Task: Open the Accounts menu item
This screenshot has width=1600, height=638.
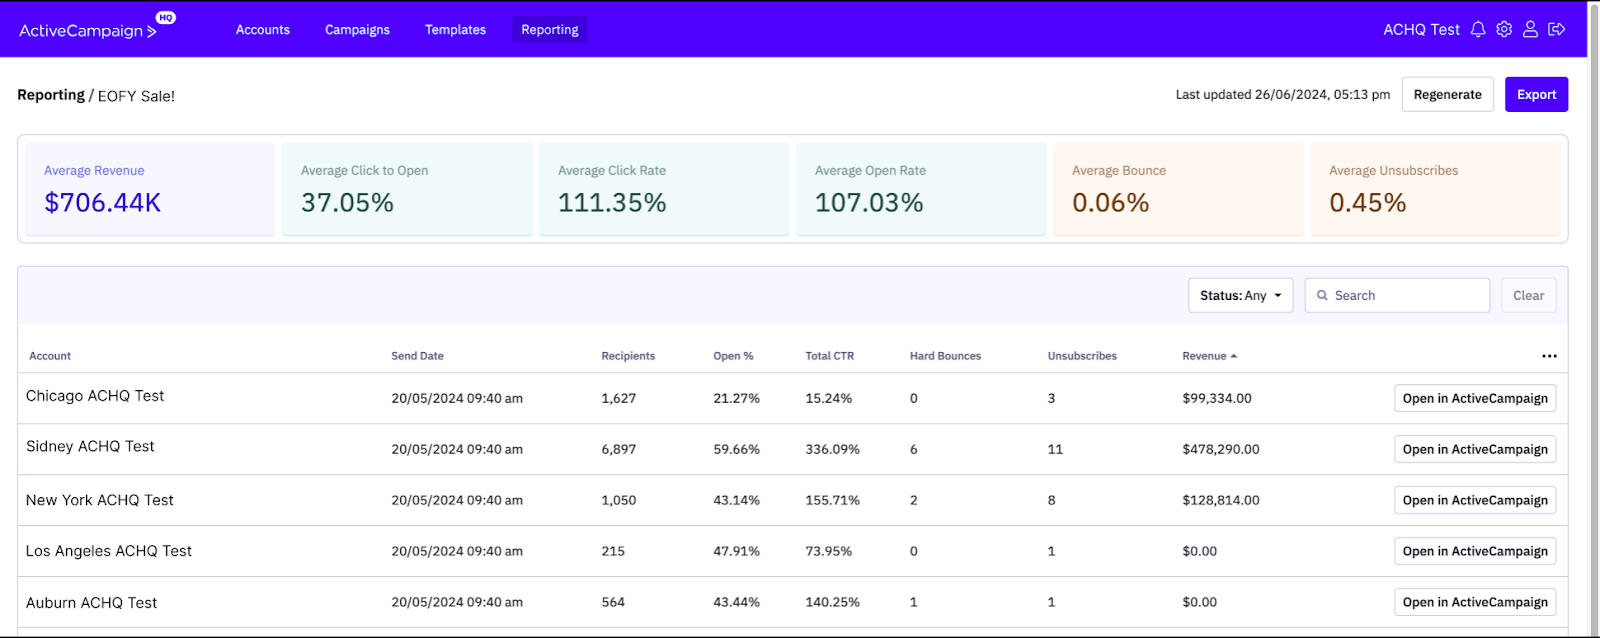Action: [263, 30]
